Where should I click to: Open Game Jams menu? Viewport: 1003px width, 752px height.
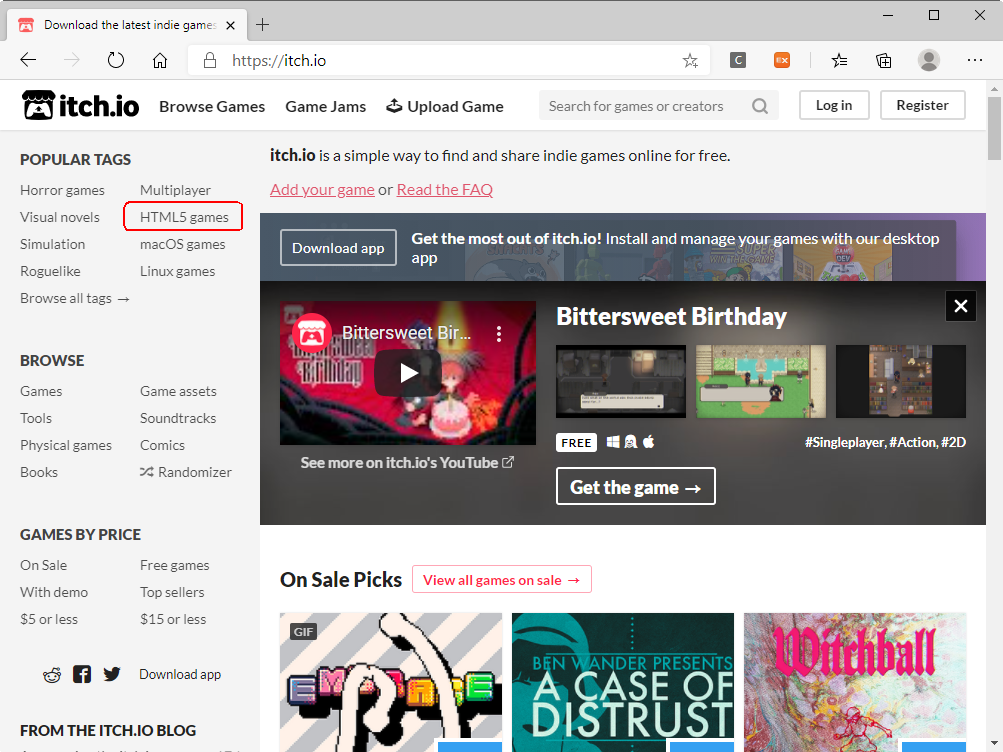[x=326, y=106]
